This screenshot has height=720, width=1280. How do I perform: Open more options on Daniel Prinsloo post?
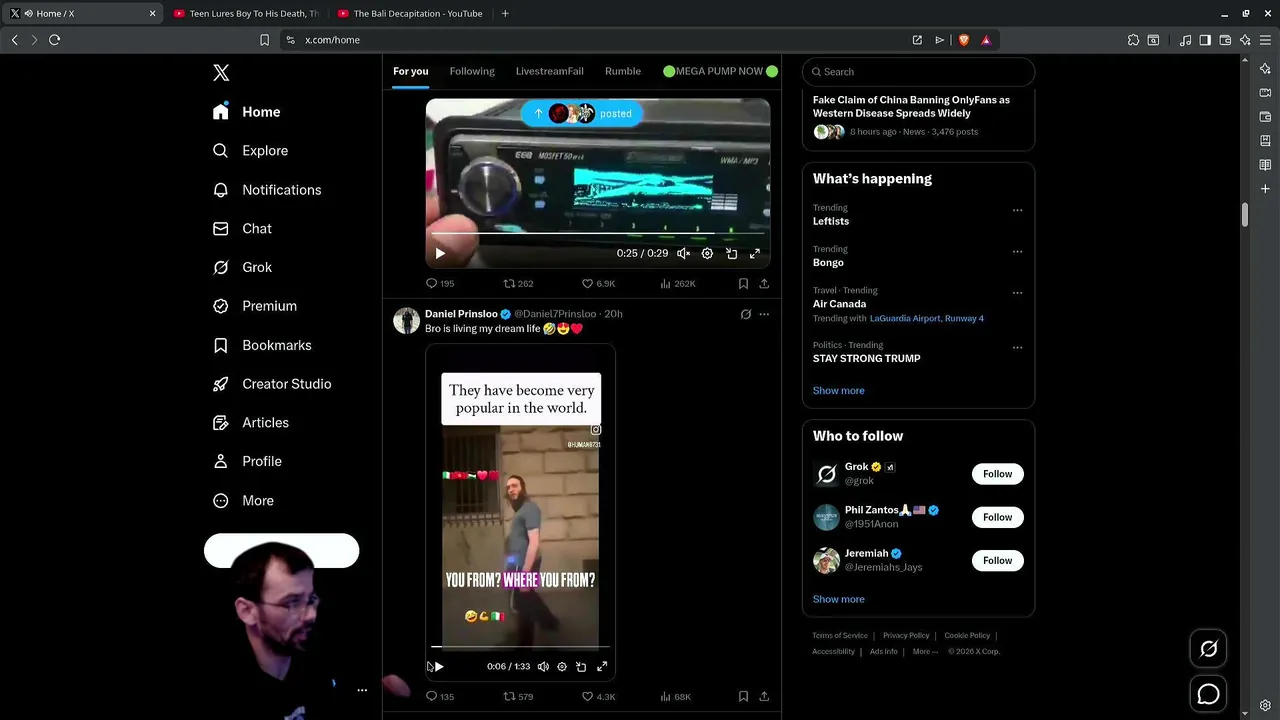[x=764, y=314]
